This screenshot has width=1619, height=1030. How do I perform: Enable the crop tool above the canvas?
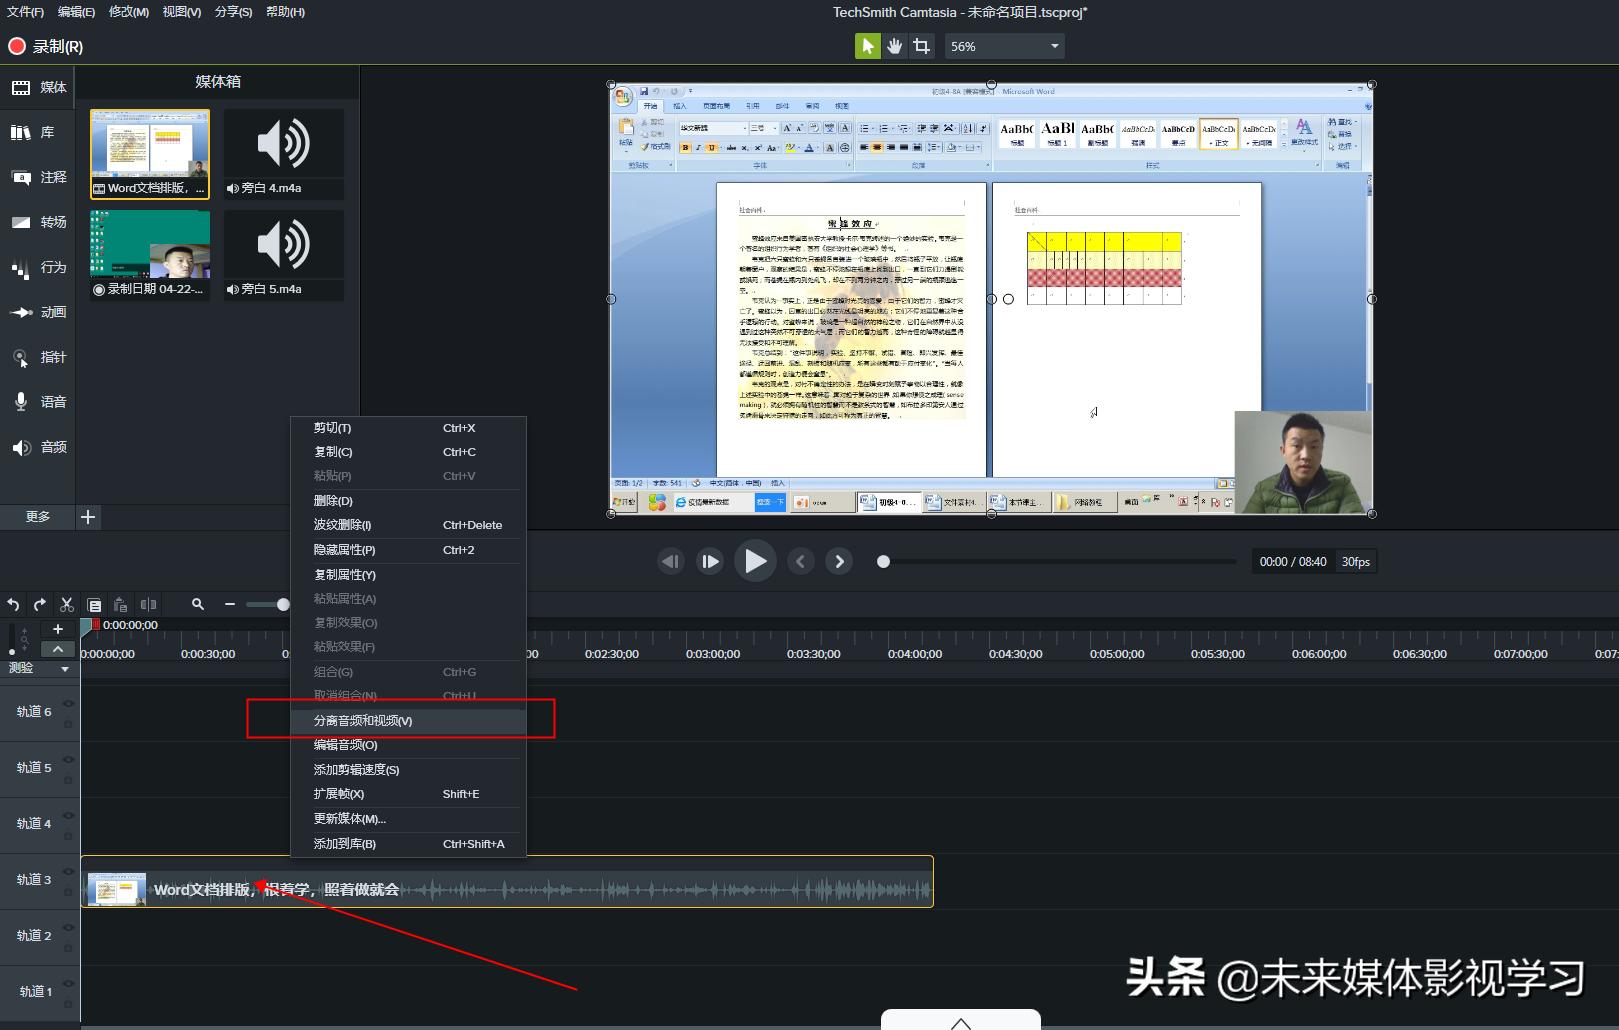click(921, 45)
